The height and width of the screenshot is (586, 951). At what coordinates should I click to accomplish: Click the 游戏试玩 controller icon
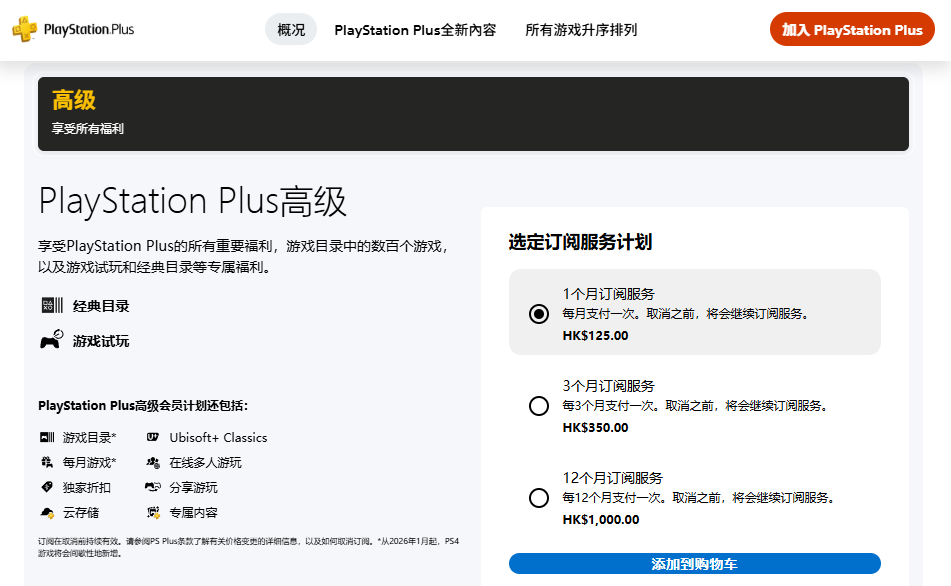[x=52, y=339]
